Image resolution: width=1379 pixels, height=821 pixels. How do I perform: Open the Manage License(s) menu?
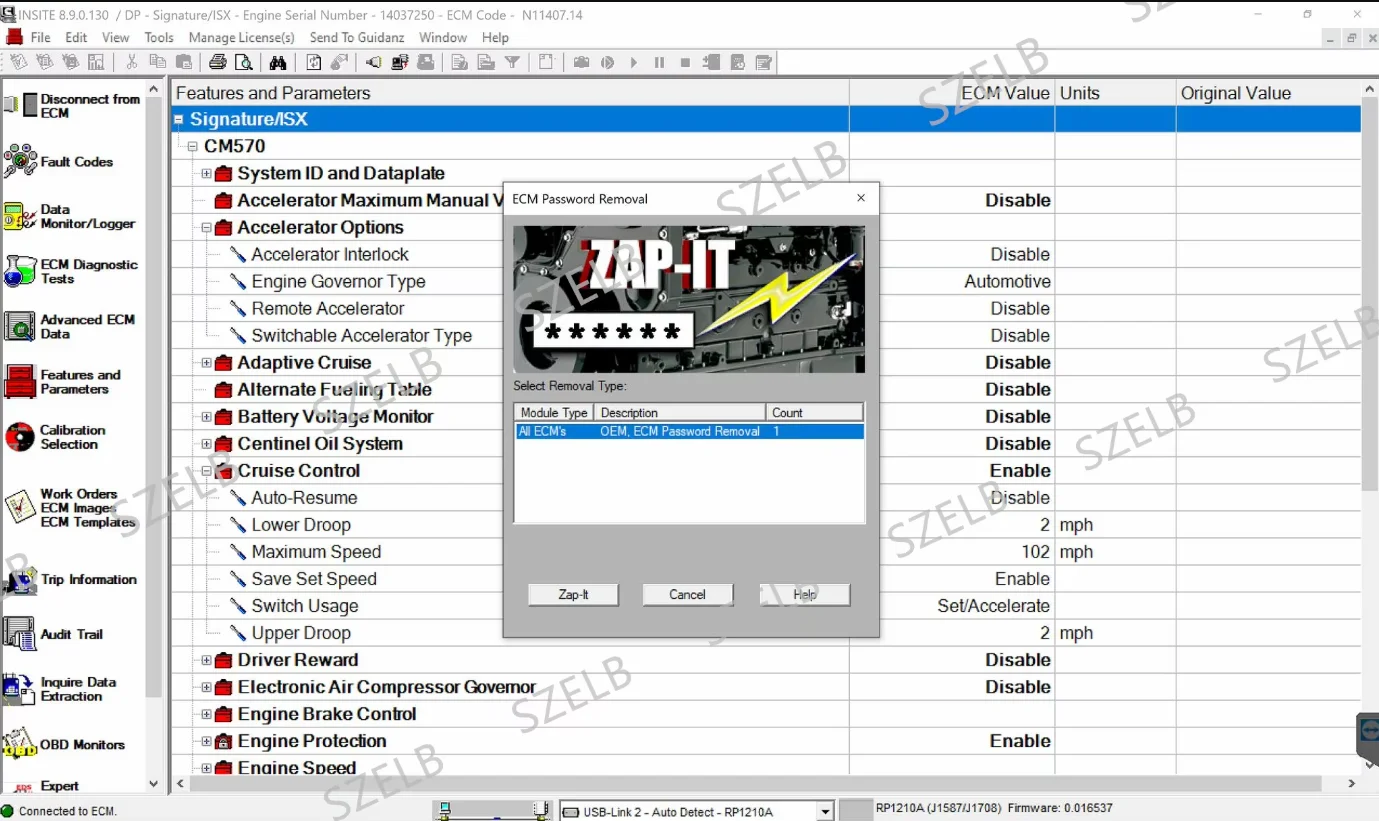(x=241, y=37)
